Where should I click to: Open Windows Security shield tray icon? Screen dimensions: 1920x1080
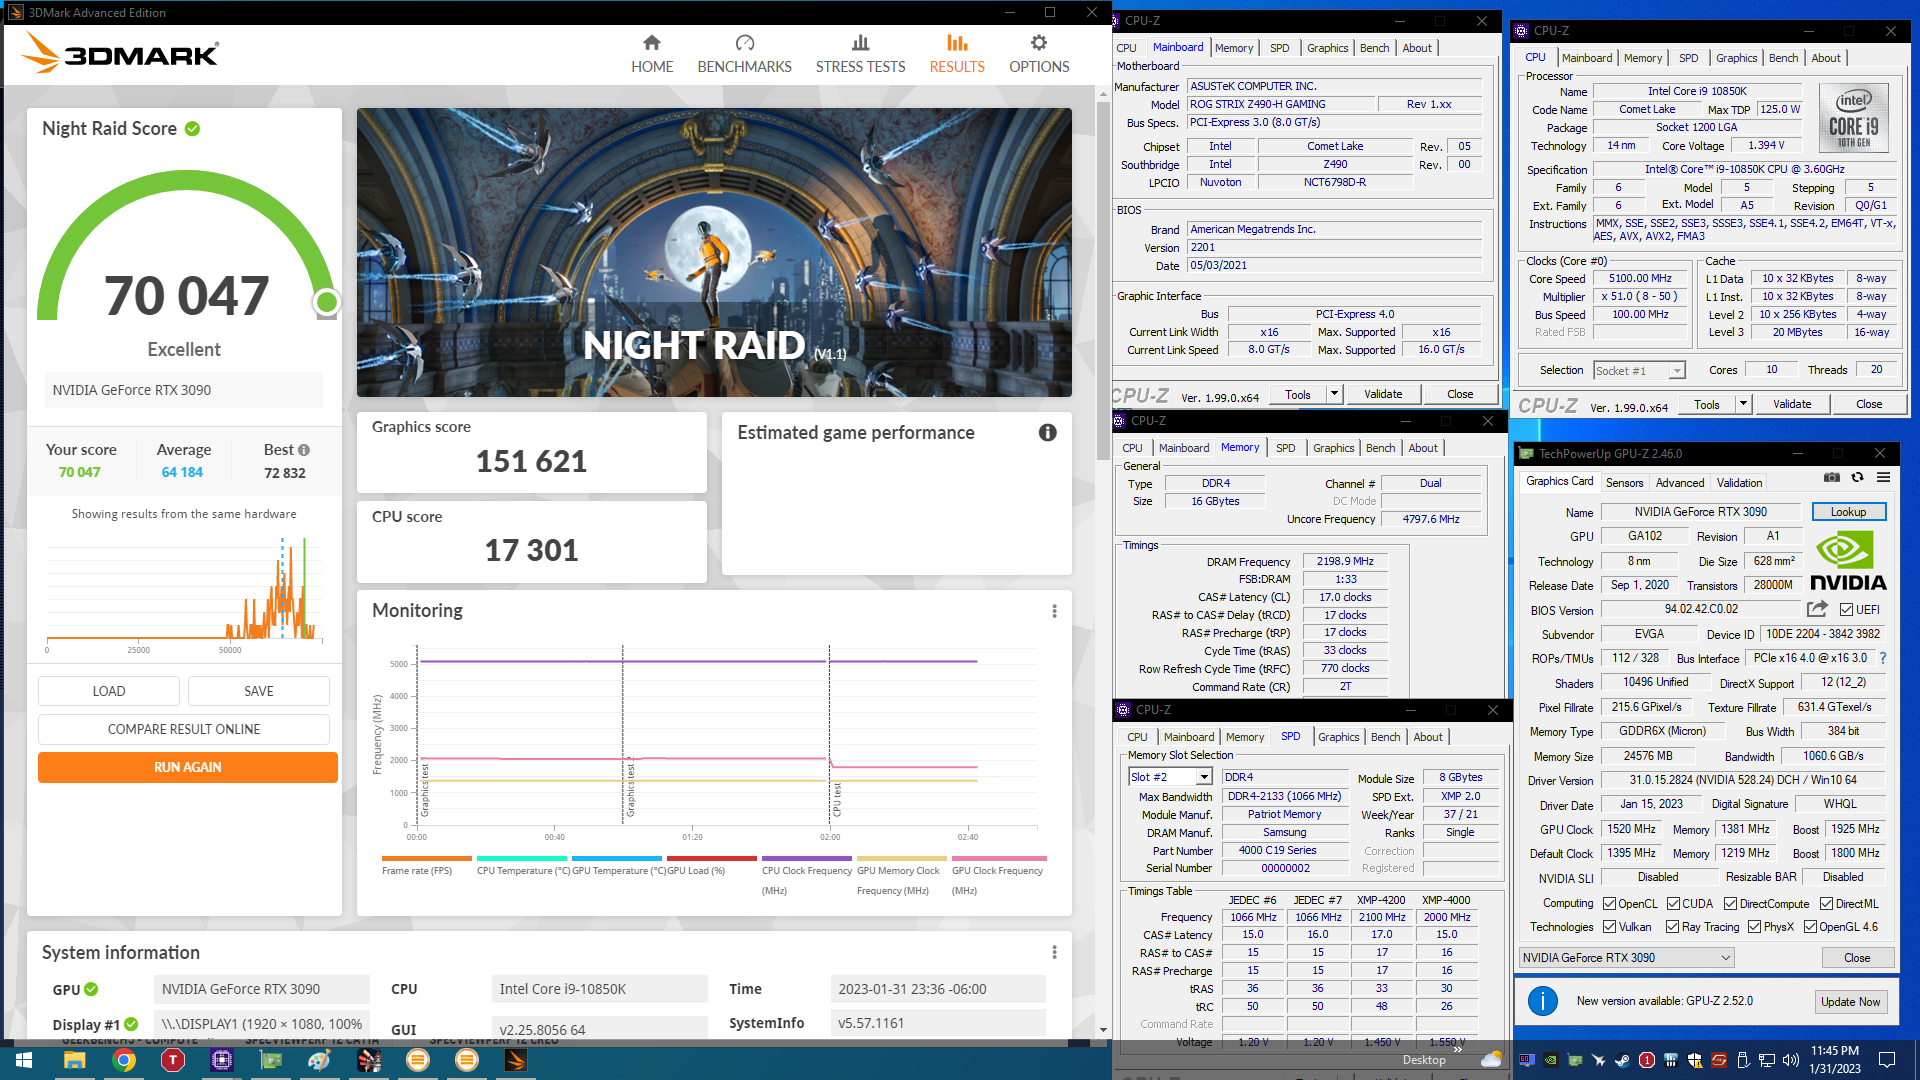click(x=1694, y=1060)
